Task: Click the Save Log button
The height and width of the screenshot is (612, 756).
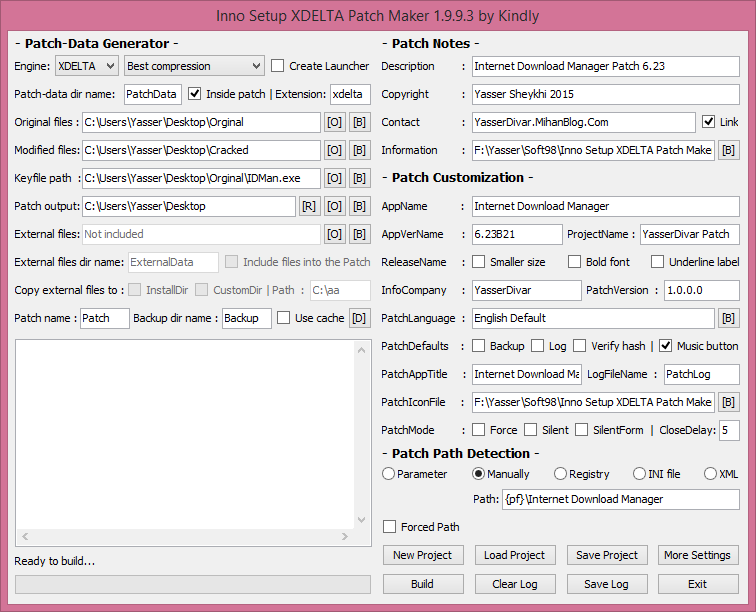Action: (607, 584)
